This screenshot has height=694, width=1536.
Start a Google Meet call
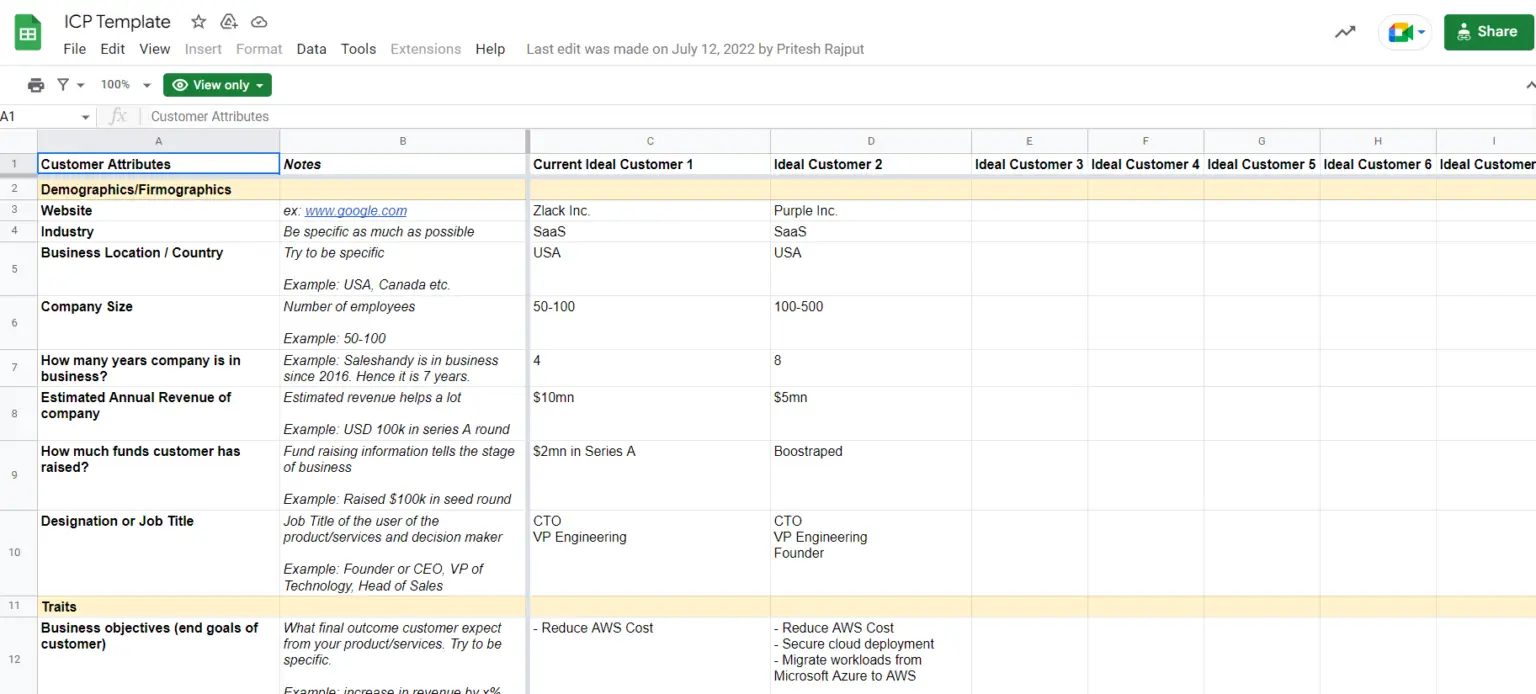click(x=1403, y=32)
